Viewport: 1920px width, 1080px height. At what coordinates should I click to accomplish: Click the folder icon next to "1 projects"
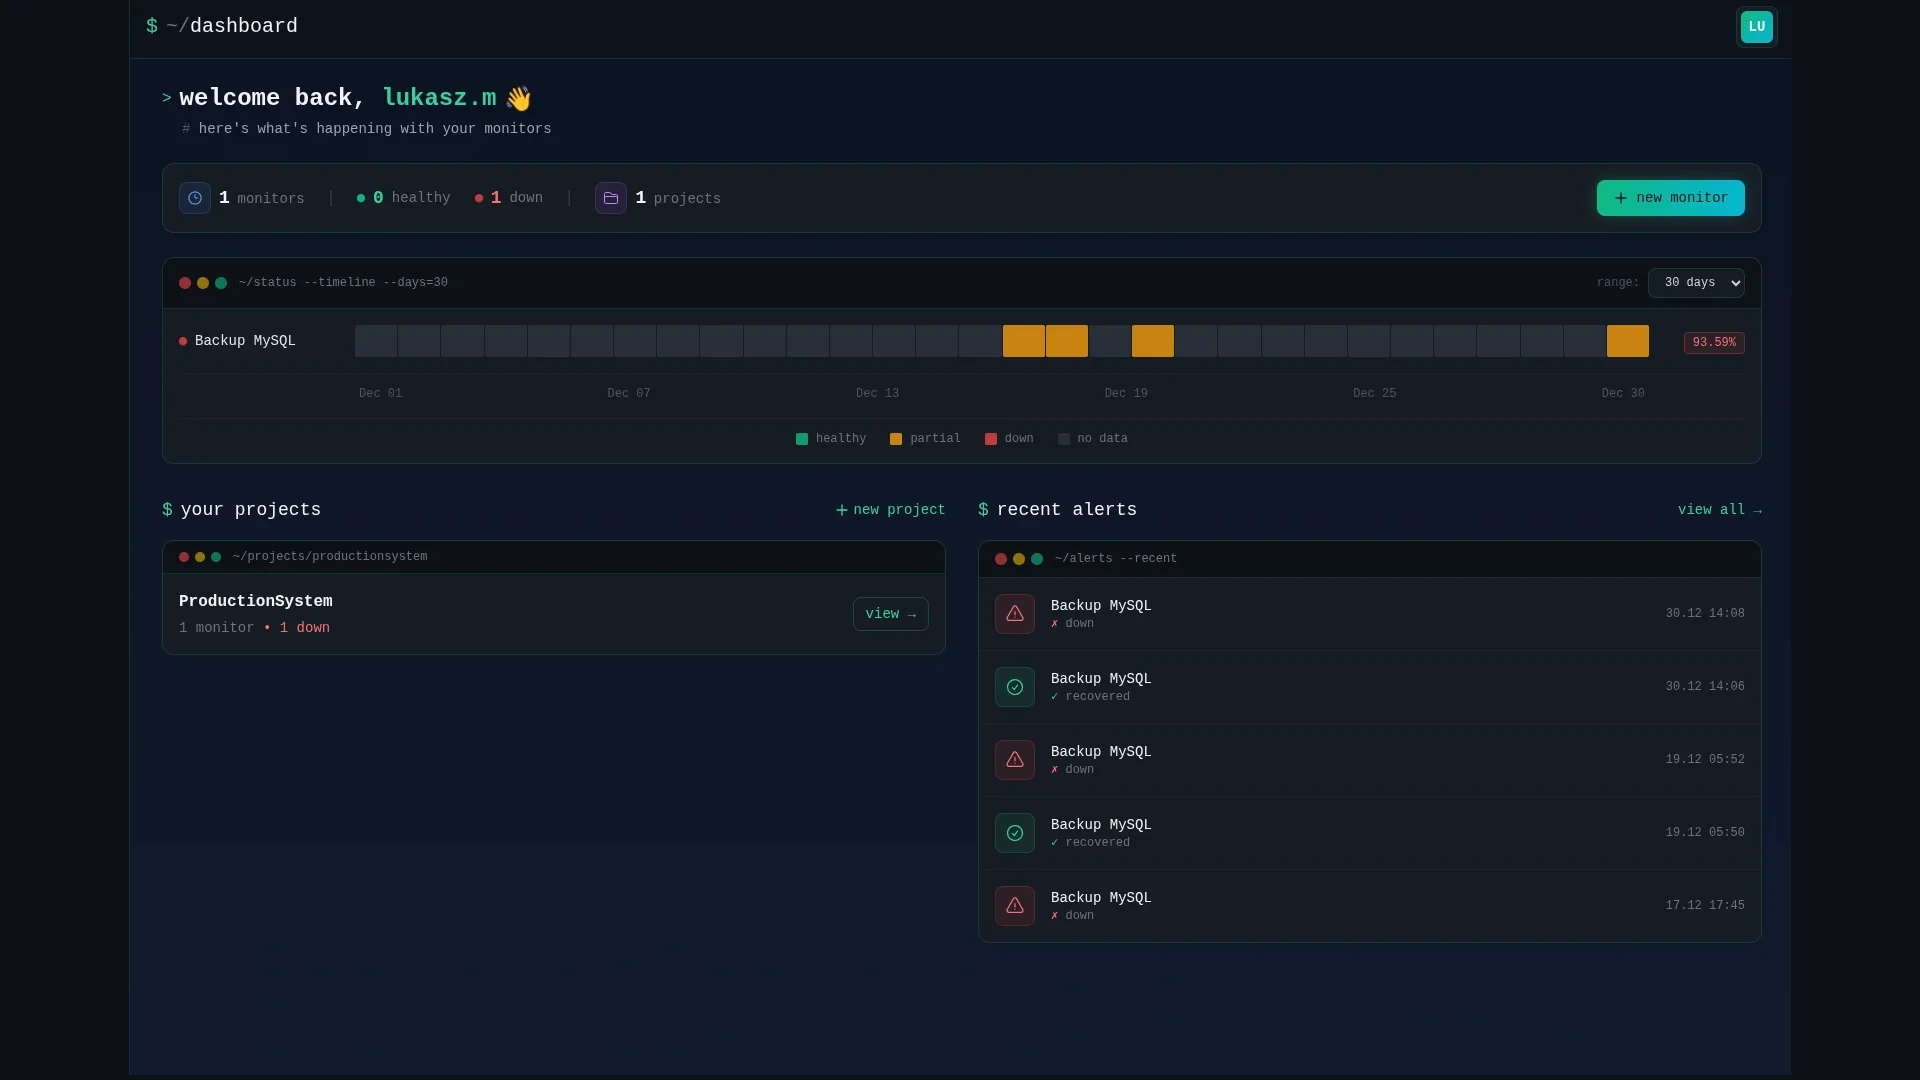610,198
